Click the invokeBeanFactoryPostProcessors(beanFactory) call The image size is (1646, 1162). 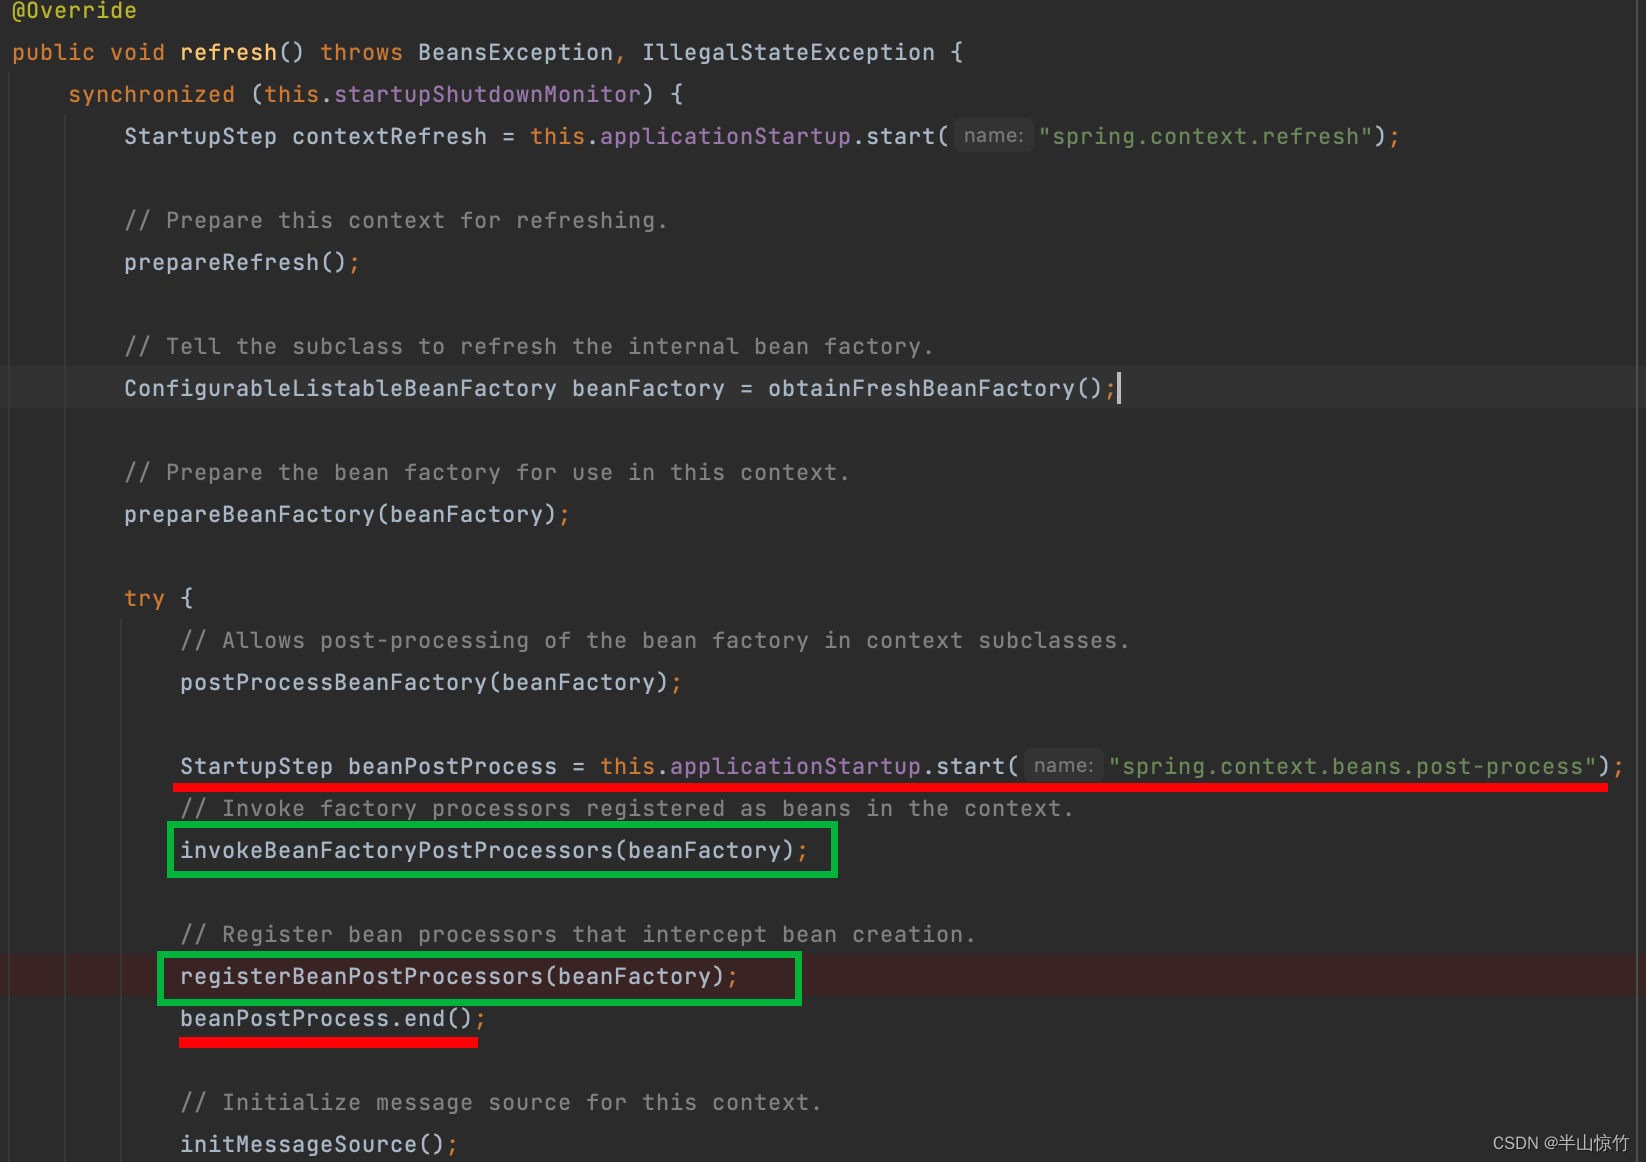pyautogui.click(x=487, y=850)
